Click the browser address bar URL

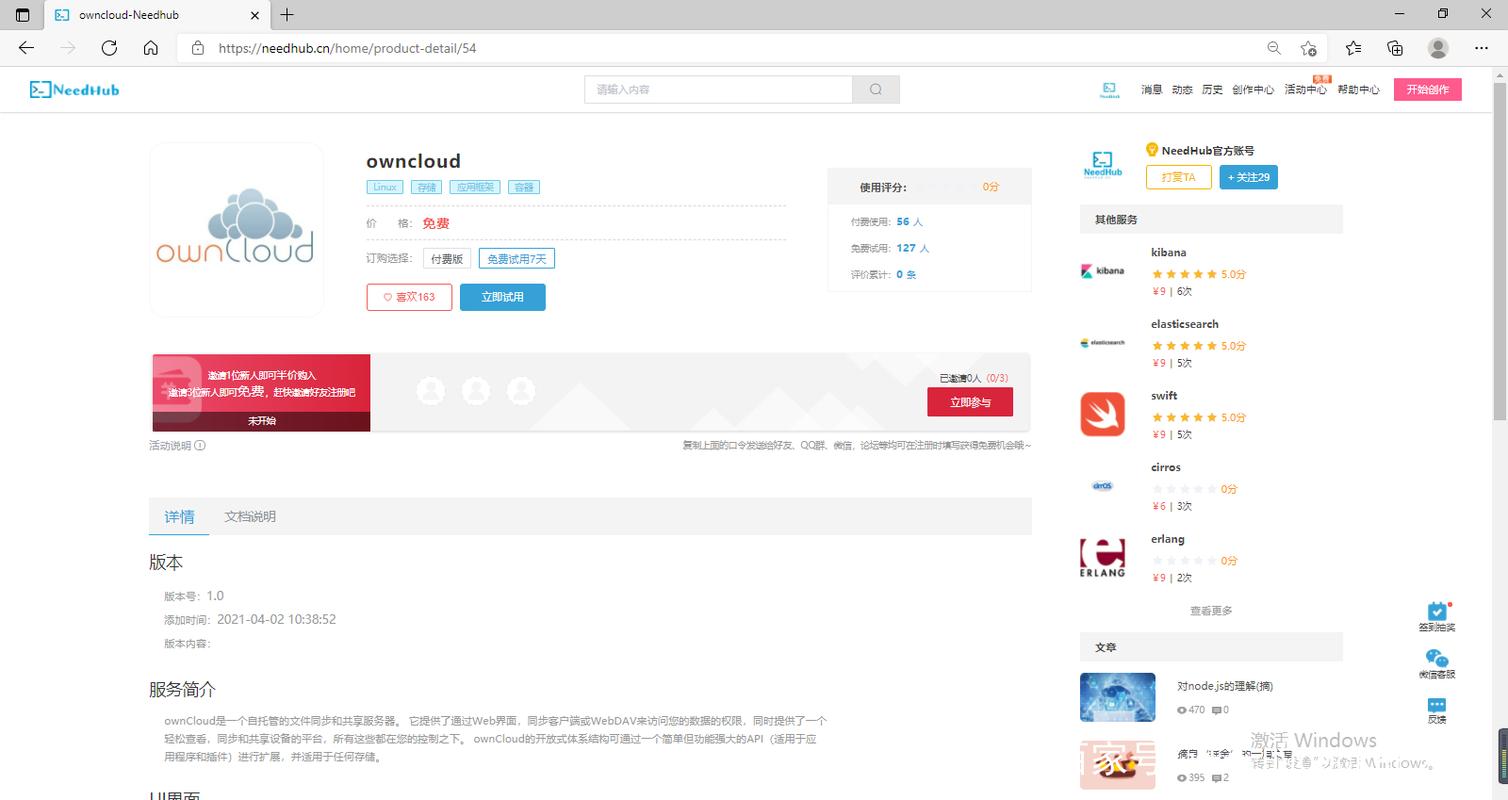point(347,48)
